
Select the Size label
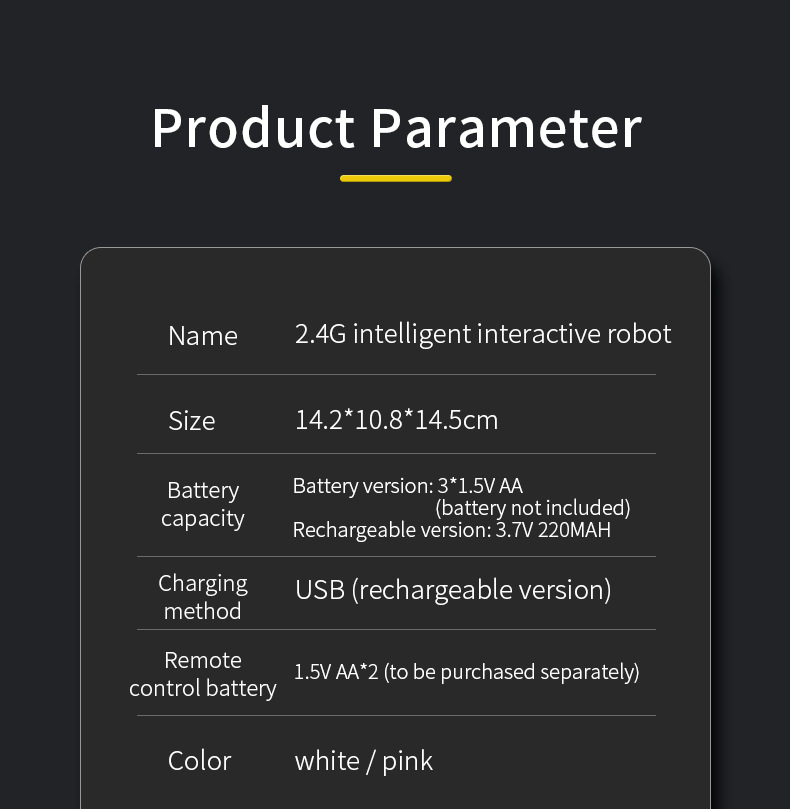(191, 420)
